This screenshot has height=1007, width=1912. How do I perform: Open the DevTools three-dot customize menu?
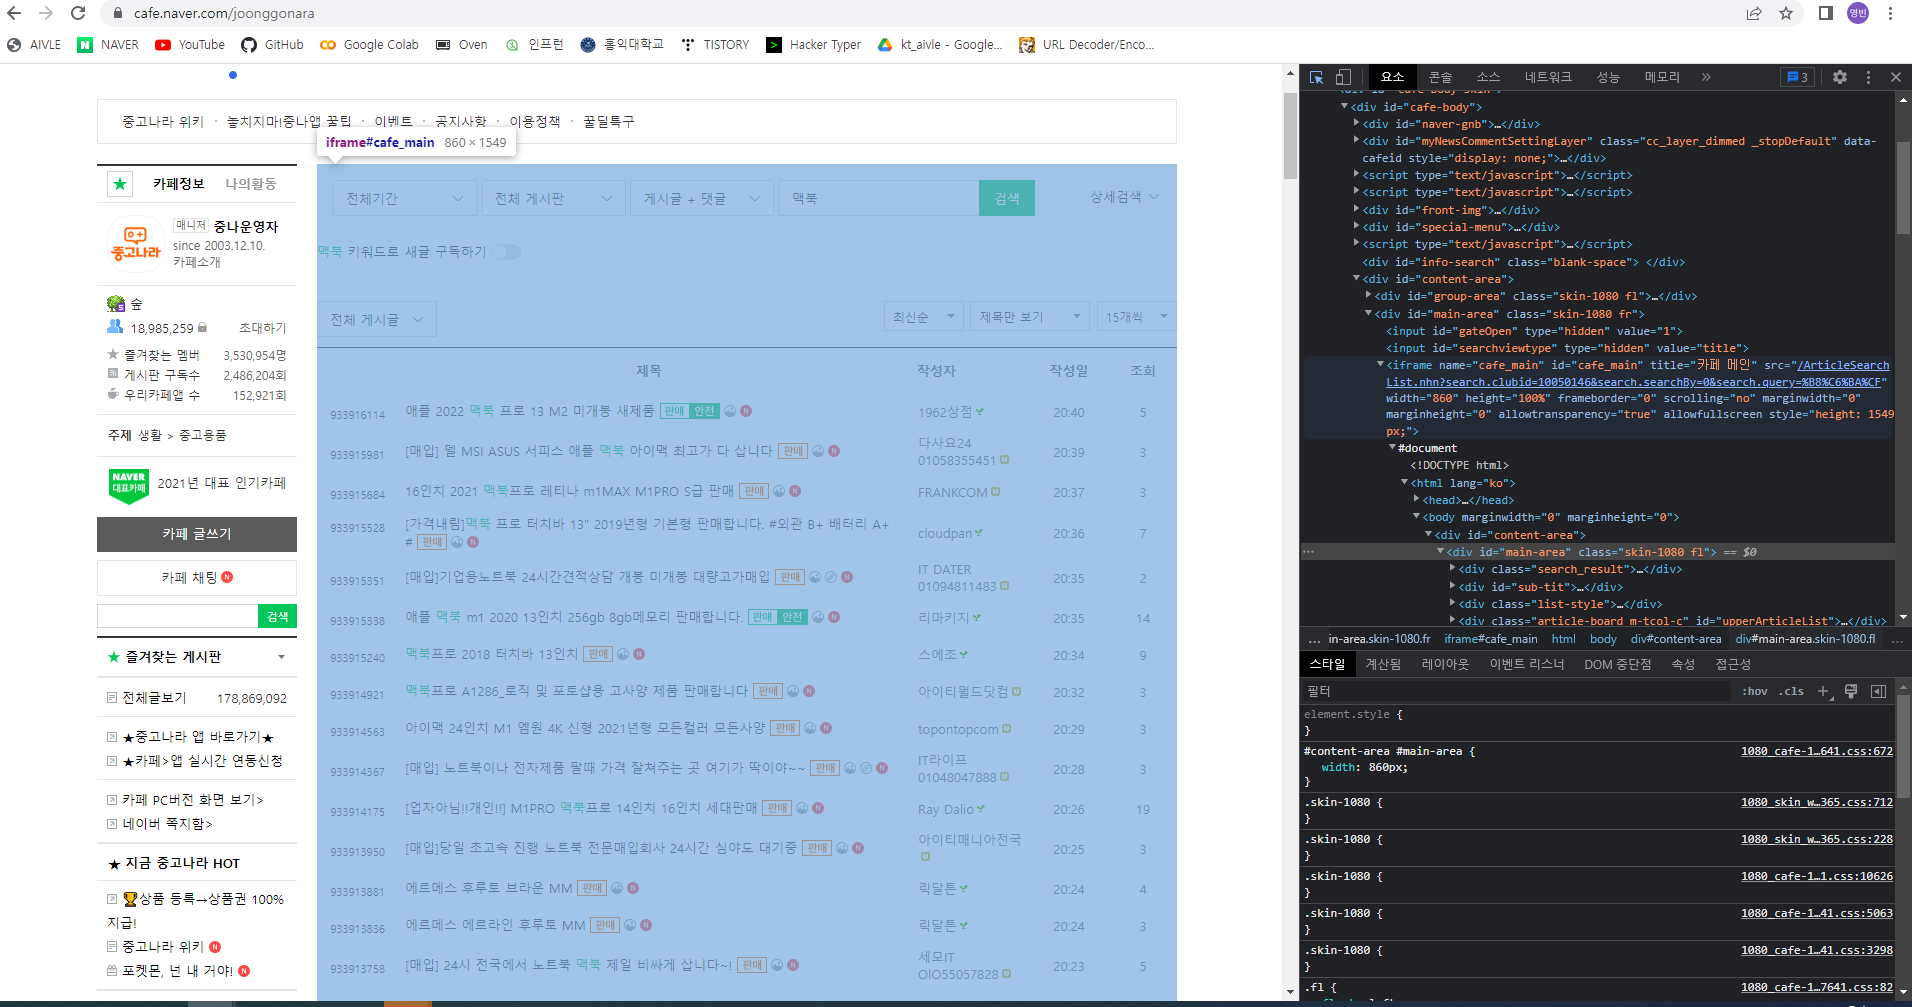pyautogui.click(x=1868, y=77)
